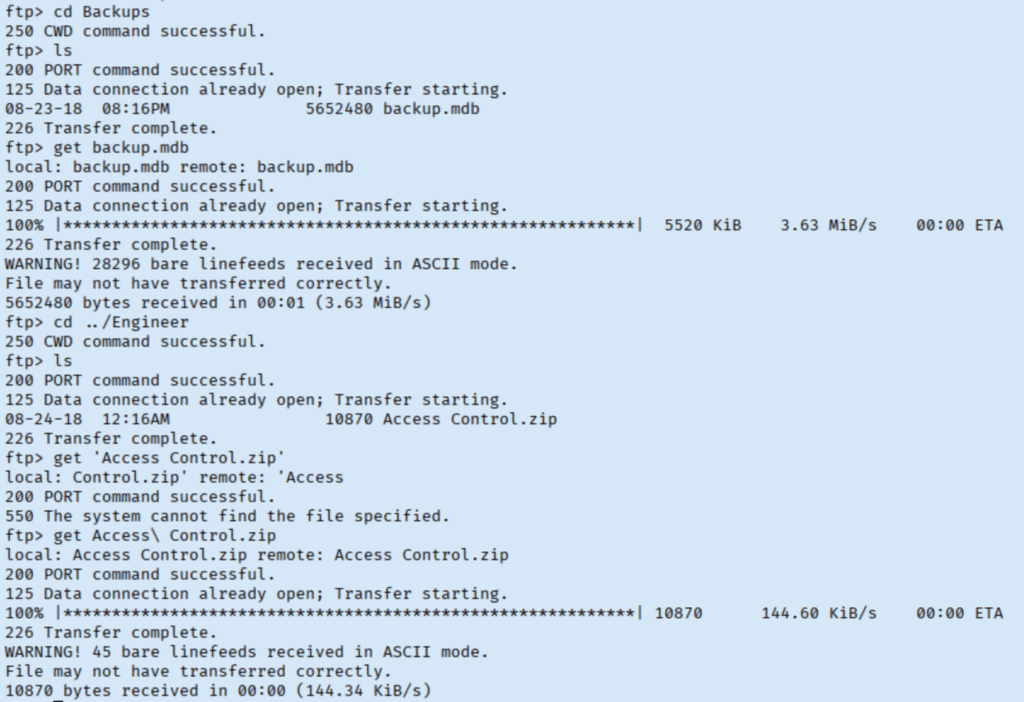Click the backup.mdb transfer progress bar
Viewport: 1024px width, 702px height.
tap(348, 225)
